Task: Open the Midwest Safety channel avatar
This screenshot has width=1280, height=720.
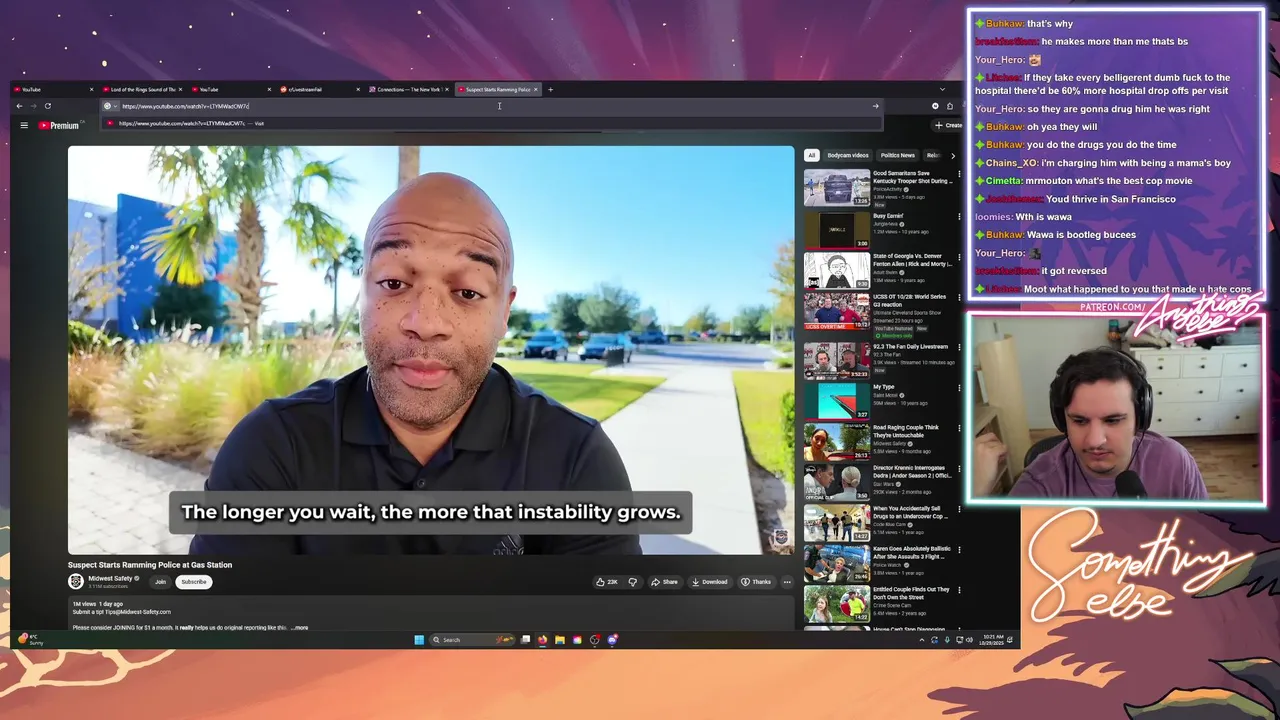Action: point(75,581)
